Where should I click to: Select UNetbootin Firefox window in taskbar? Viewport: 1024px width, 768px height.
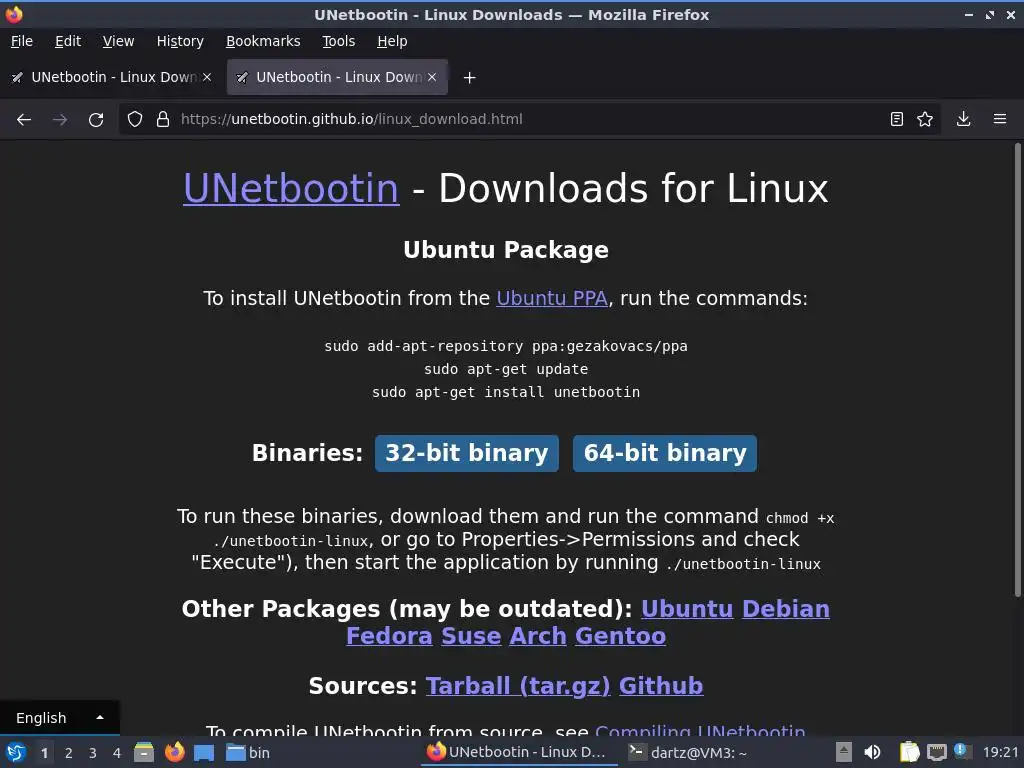tap(517, 753)
